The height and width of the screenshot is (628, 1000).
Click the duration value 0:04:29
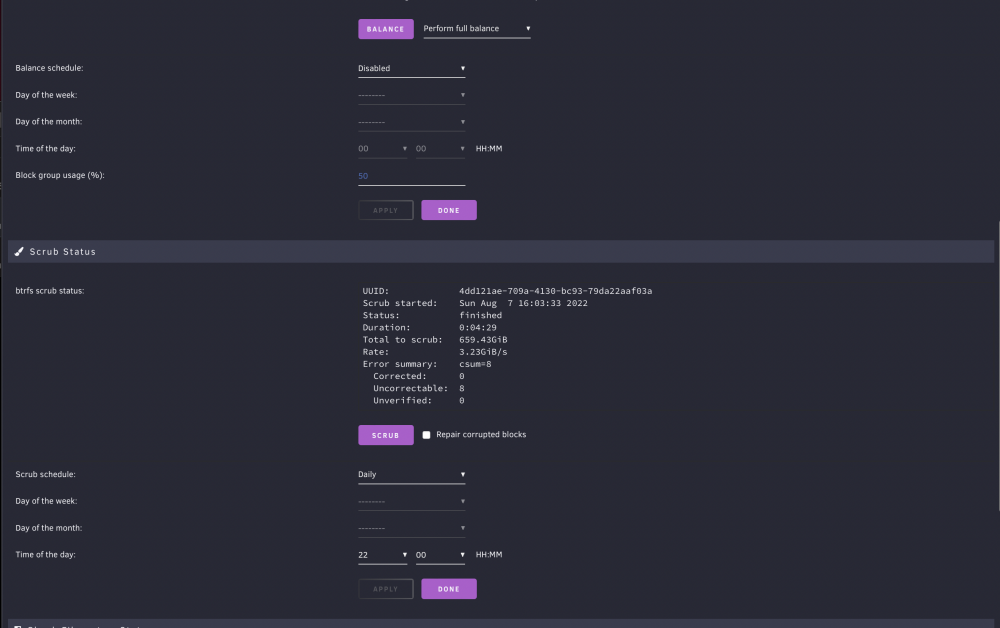coord(478,327)
